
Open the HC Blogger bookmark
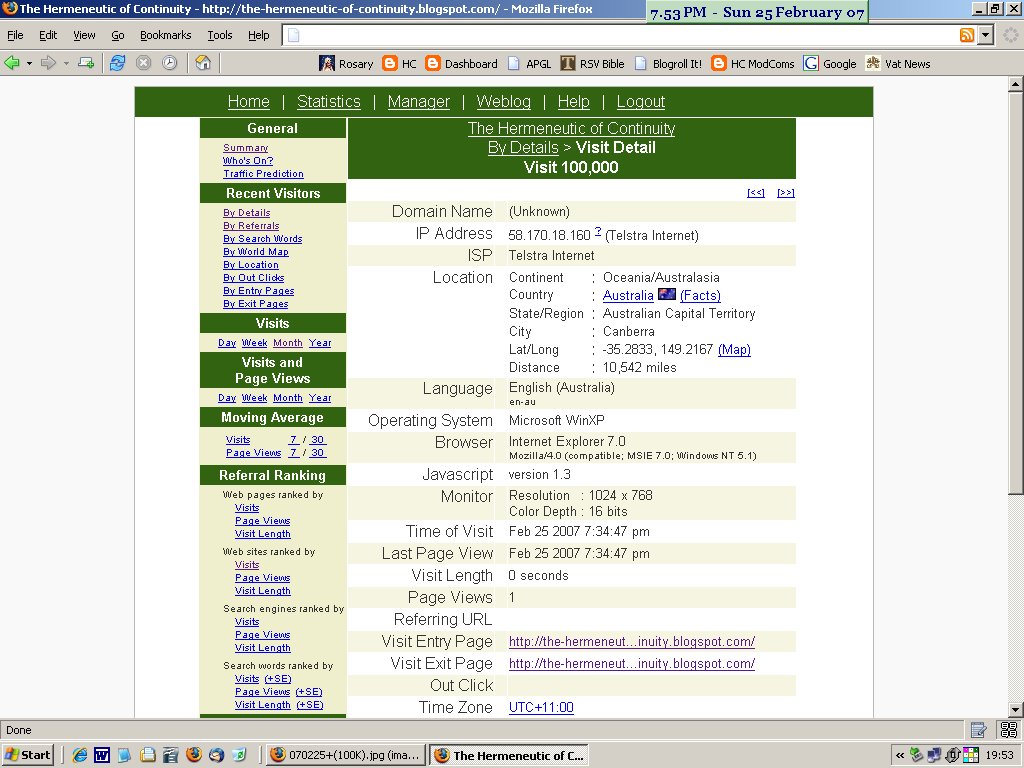[400, 63]
